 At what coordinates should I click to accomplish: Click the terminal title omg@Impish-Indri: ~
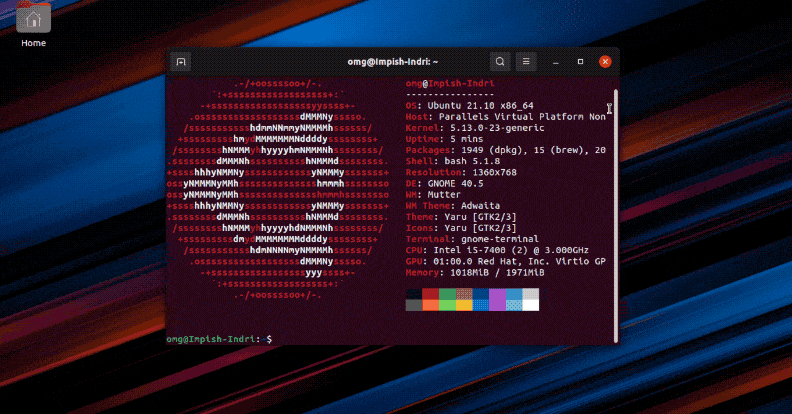[x=392, y=62]
